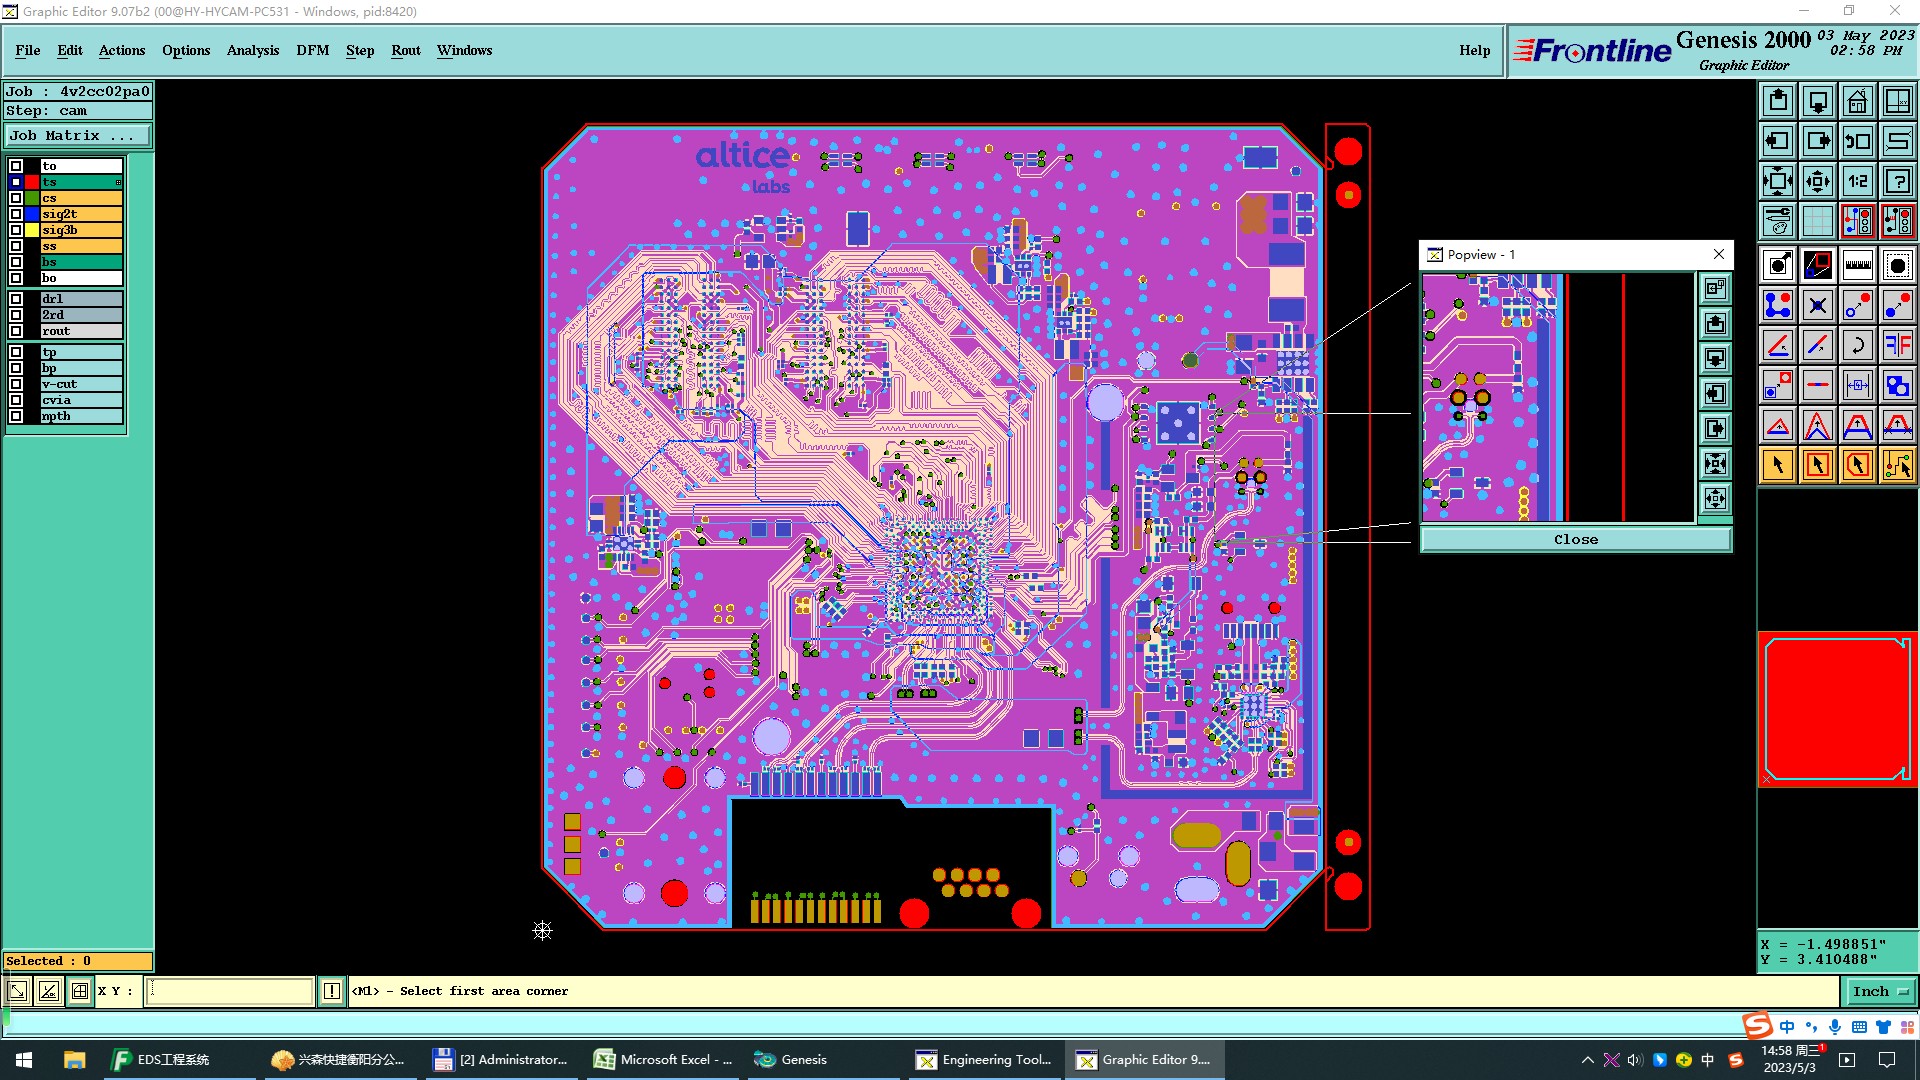Click the grid display icon
The width and height of the screenshot is (1920, 1080).
pos(1817,221)
